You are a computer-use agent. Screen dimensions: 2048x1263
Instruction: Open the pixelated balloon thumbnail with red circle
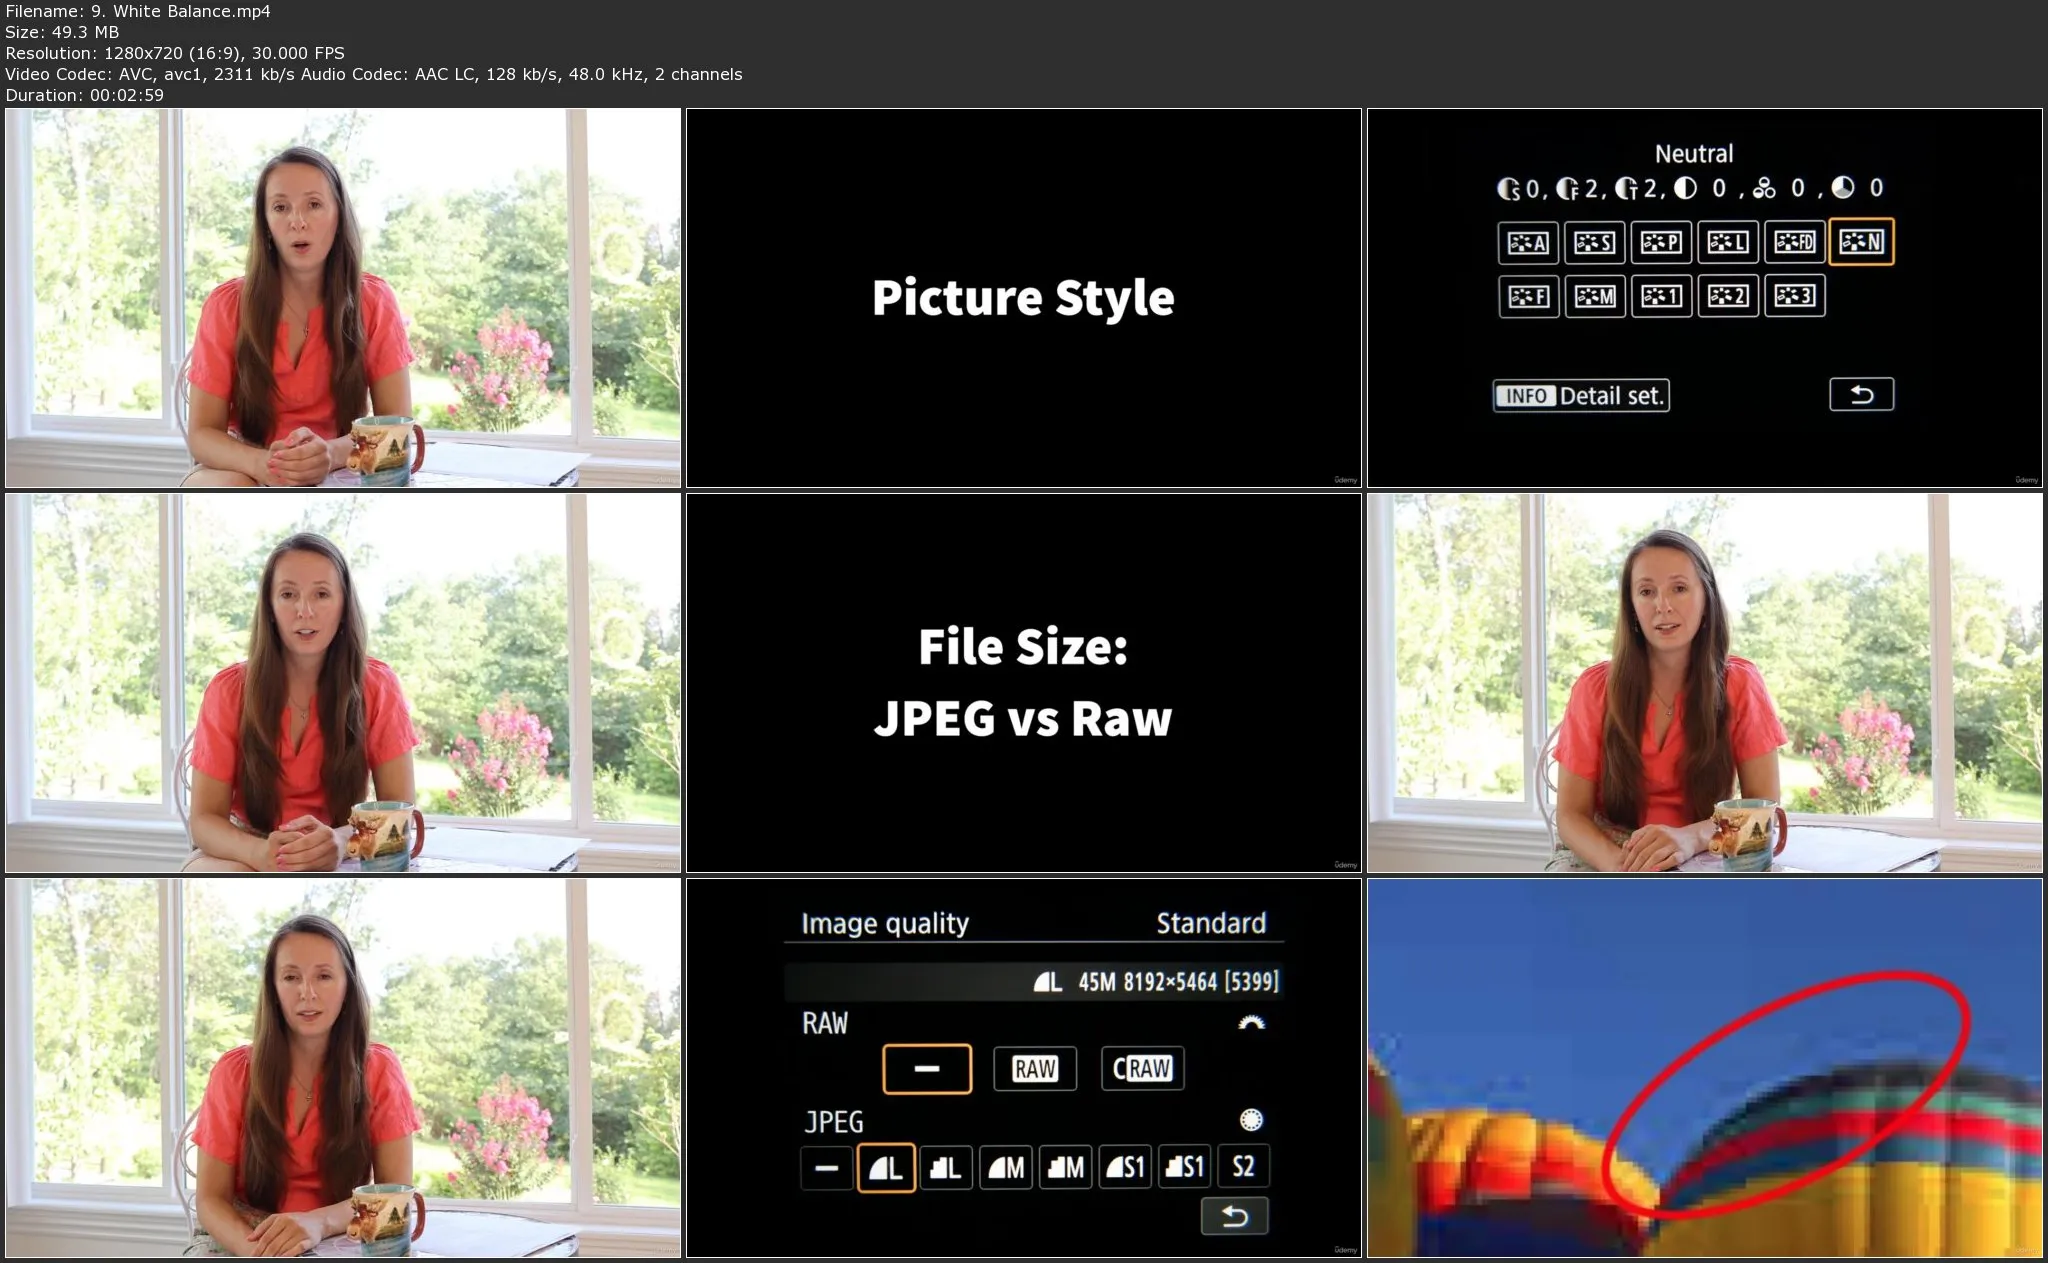1704,1068
